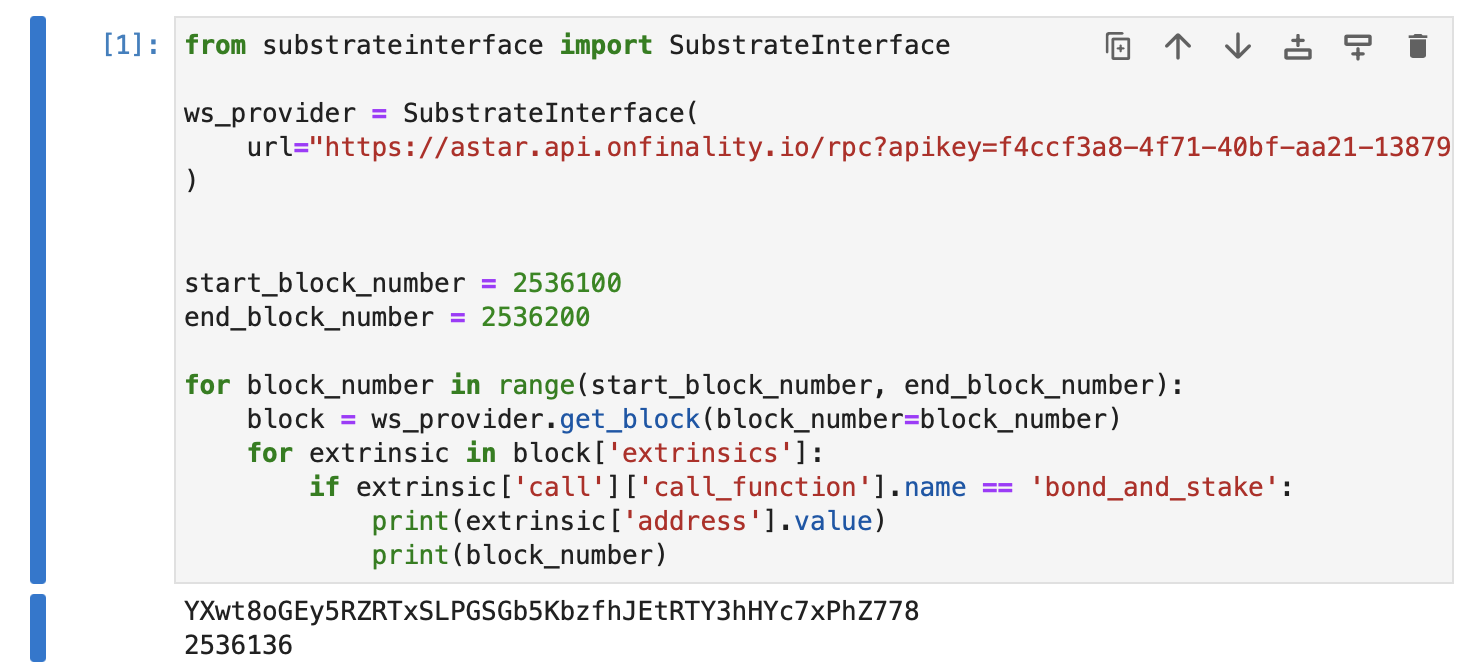Viewport: 1464px width, 672px height.
Task: Click the end block value 2536200
Action: [535, 318]
